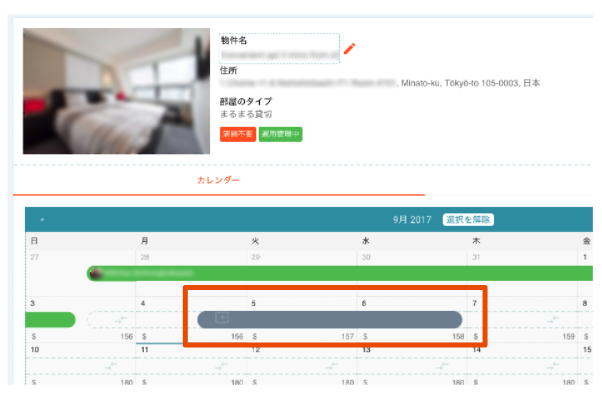Screen dimensions: 602x398
Task: Click swap arrows icon in day 7 cell
Action: 553,319
